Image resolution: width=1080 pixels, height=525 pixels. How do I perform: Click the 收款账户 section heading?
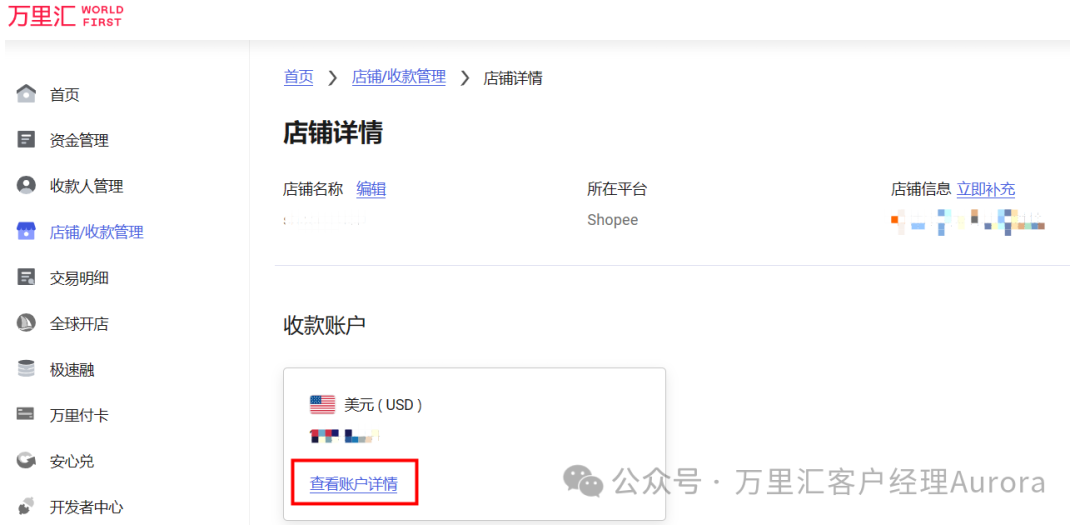click(x=324, y=326)
